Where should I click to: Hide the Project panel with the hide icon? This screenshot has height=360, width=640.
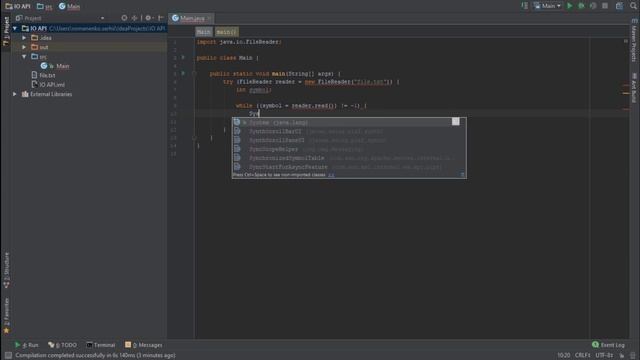click(161, 18)
